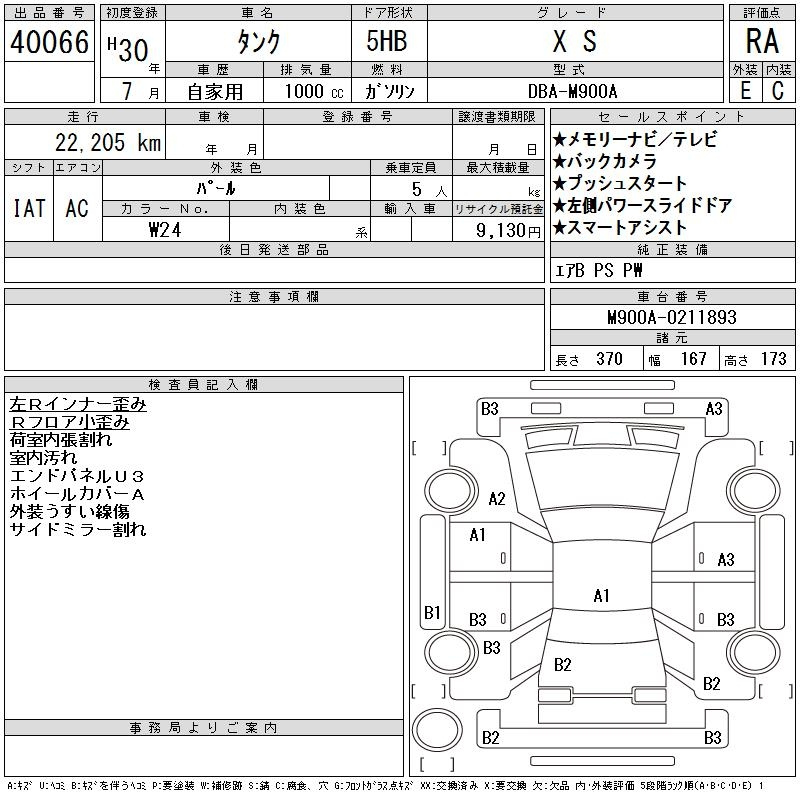Select the A3 mark beside the right door
This screenshot has height=800, width=800.
726,559
